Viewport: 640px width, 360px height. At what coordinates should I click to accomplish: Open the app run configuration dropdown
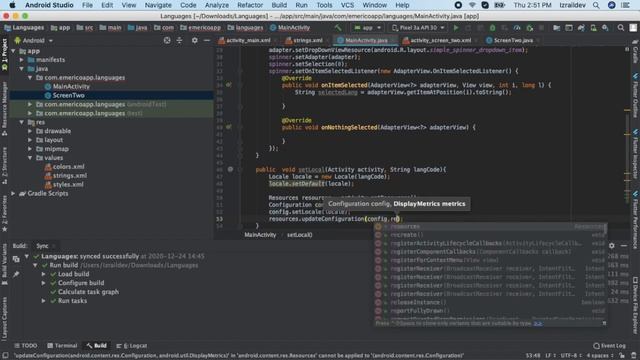(368, 28)
